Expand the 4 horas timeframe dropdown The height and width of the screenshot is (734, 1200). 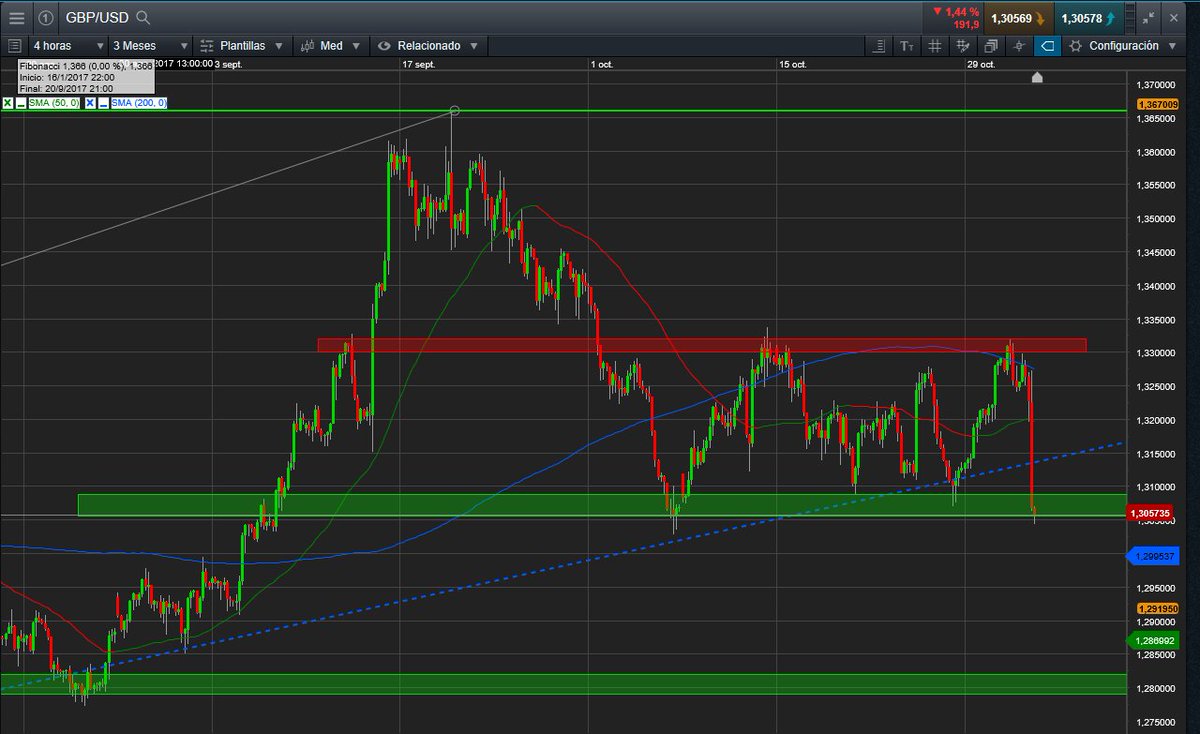pyautogui.click(x=68, y=46)
